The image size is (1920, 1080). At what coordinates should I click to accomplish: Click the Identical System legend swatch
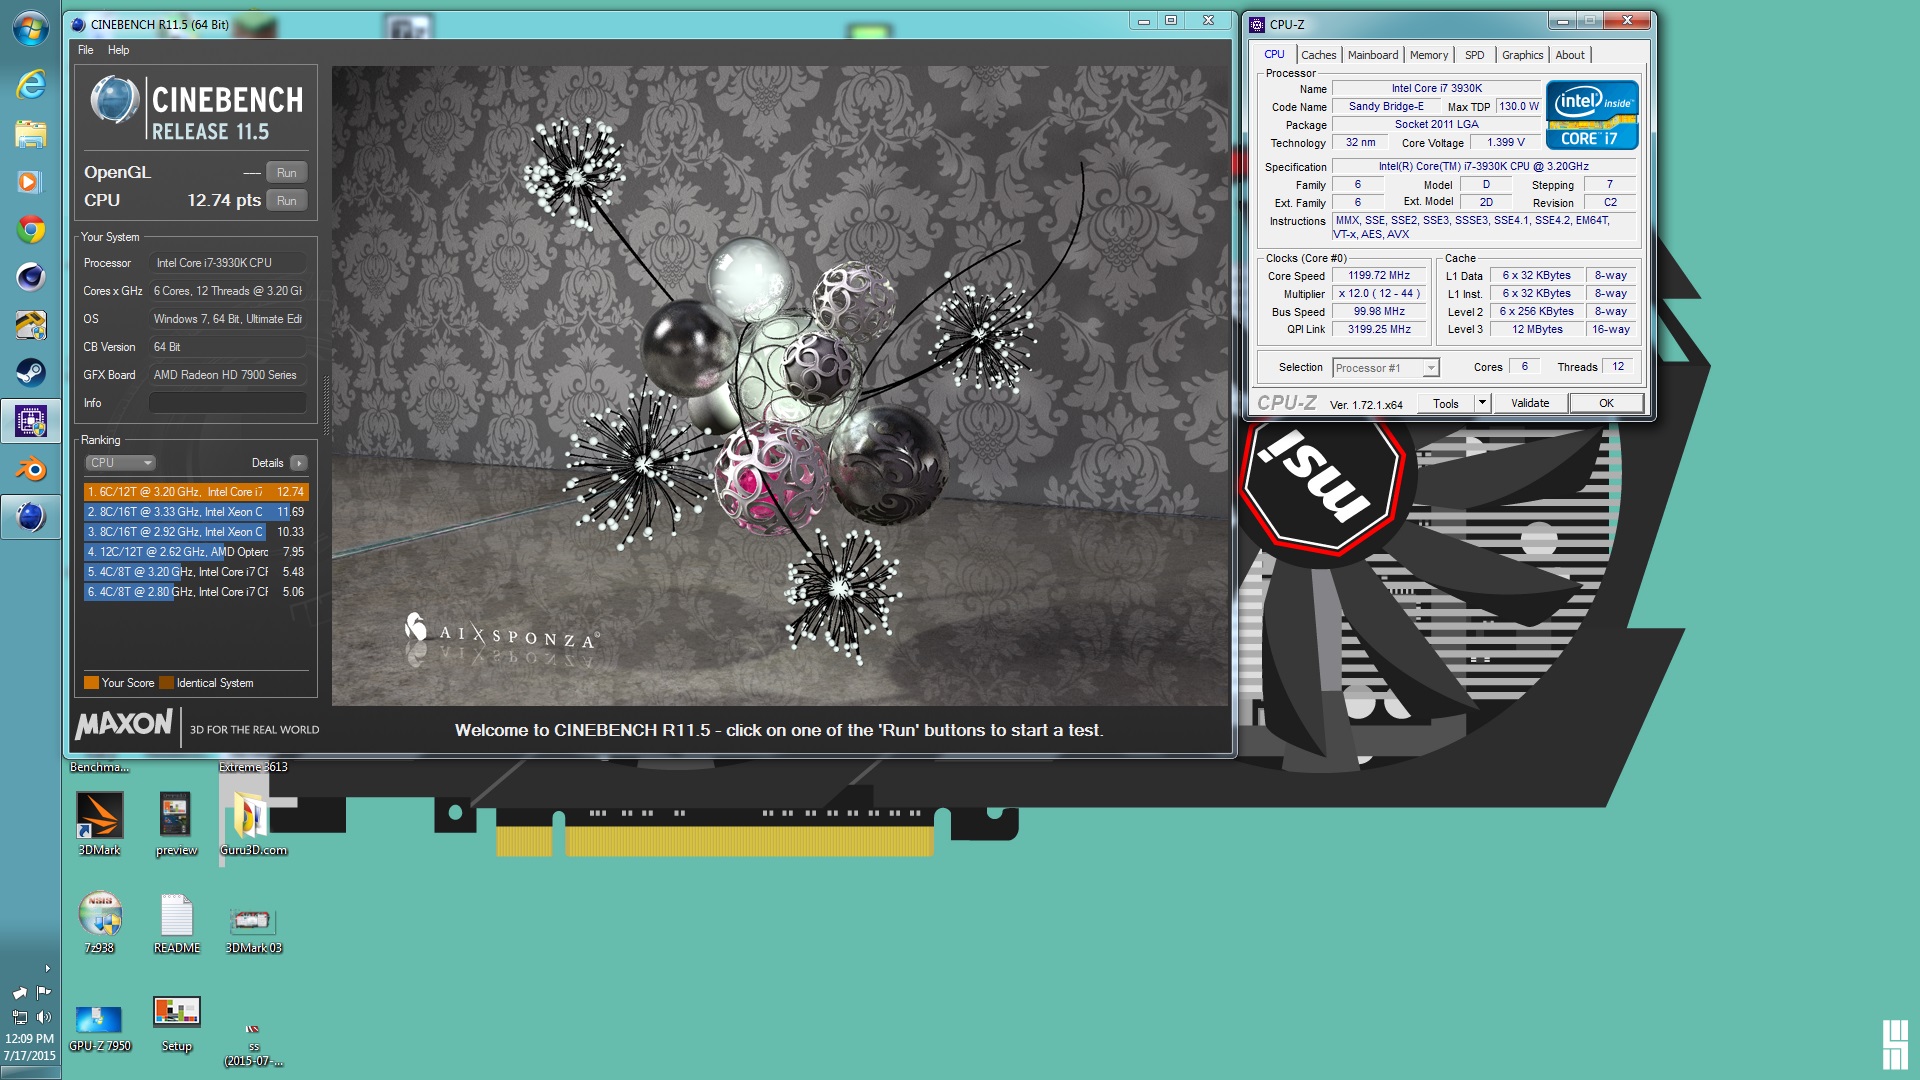[x=166, y=683]
